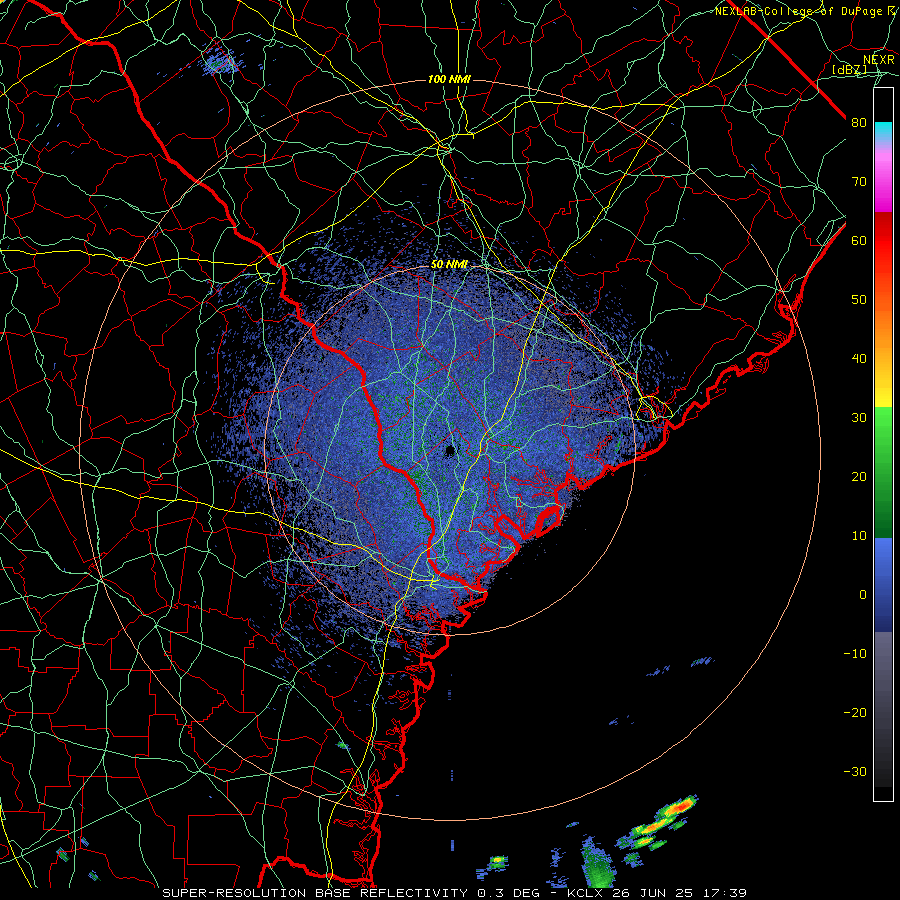The image size is (900, 900).
Task: Click the 100 NMI range ring label
Action: pos(449,79)
